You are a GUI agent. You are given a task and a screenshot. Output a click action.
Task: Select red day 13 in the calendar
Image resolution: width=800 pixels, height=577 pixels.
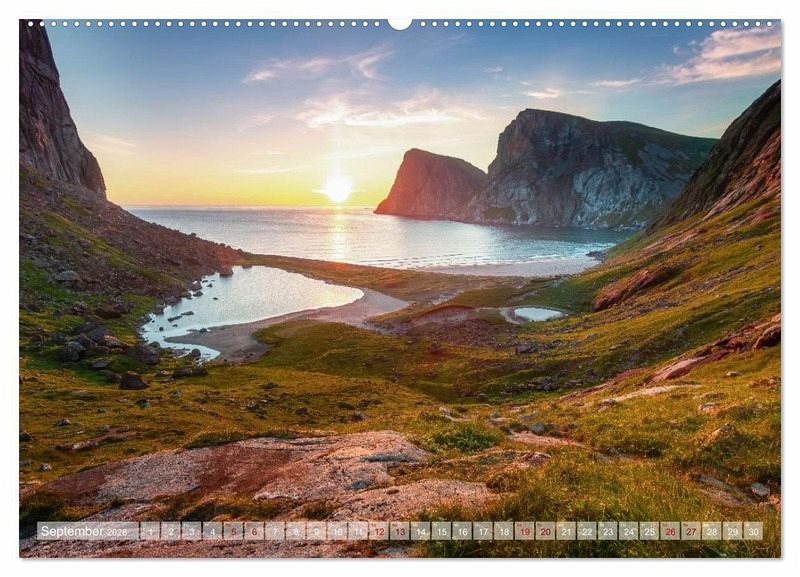399,531
